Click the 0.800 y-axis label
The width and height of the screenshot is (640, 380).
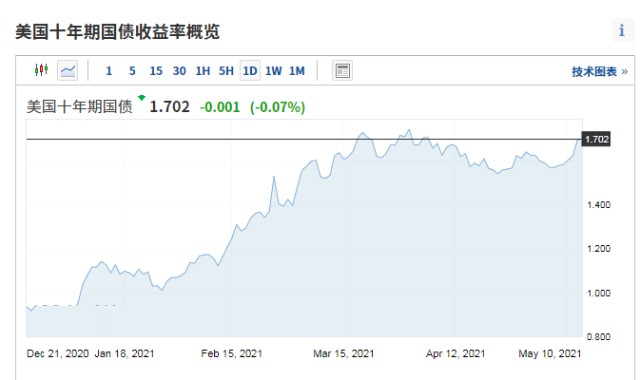[x=599, y=337]
